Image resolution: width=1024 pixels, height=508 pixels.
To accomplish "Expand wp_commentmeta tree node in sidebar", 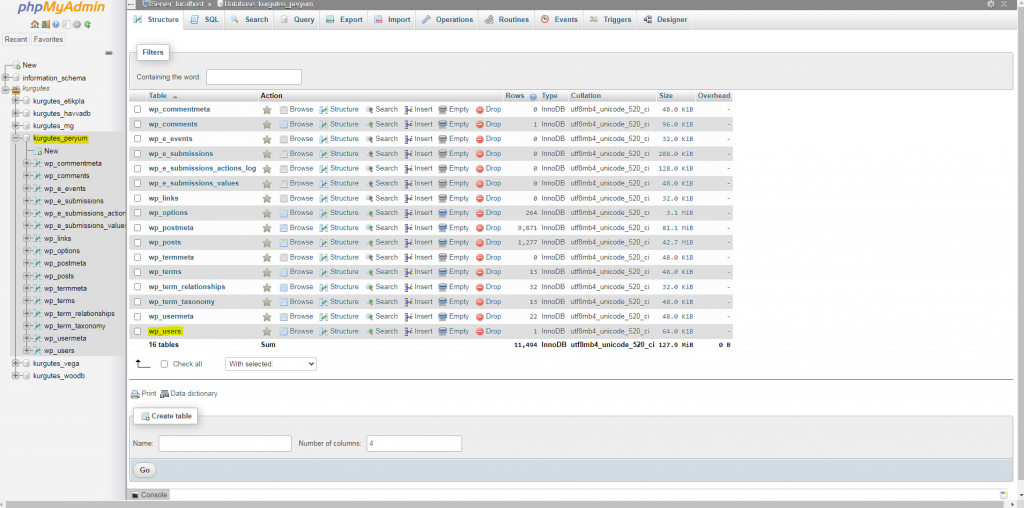I will point(26,163).
